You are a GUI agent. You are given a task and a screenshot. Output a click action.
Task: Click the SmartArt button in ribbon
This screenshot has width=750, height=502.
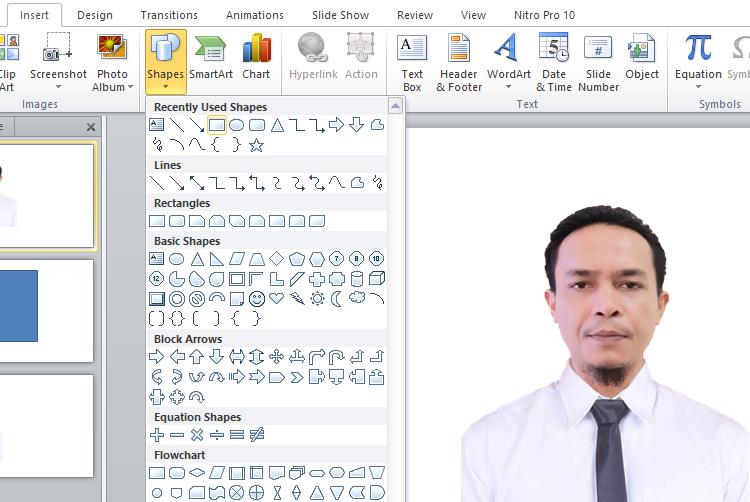[x=210, y=59]
